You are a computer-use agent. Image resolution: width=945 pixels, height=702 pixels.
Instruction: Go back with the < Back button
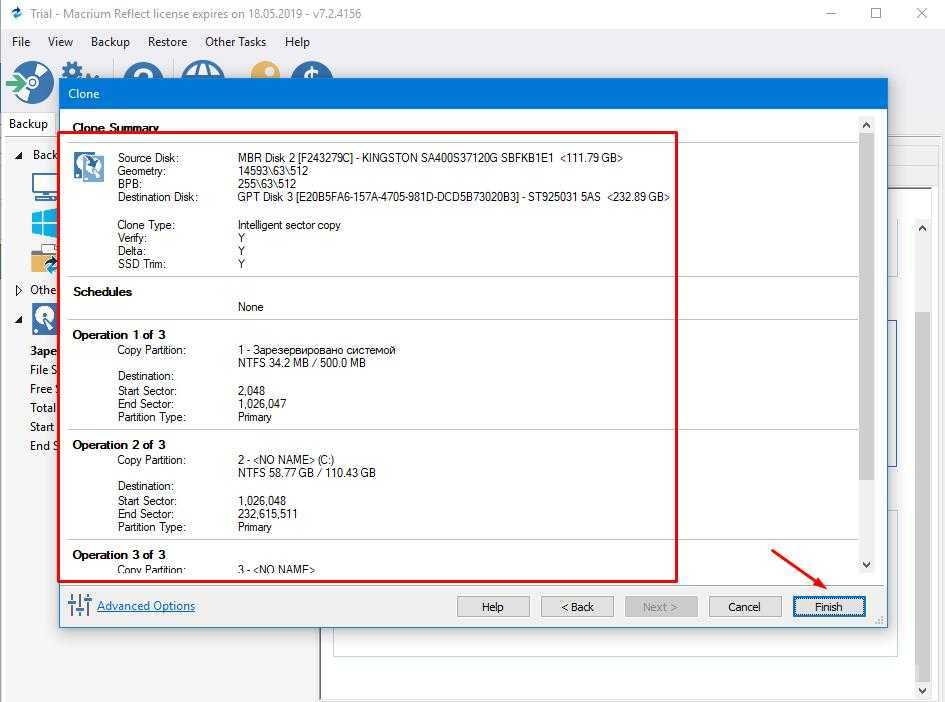(577, 606)
